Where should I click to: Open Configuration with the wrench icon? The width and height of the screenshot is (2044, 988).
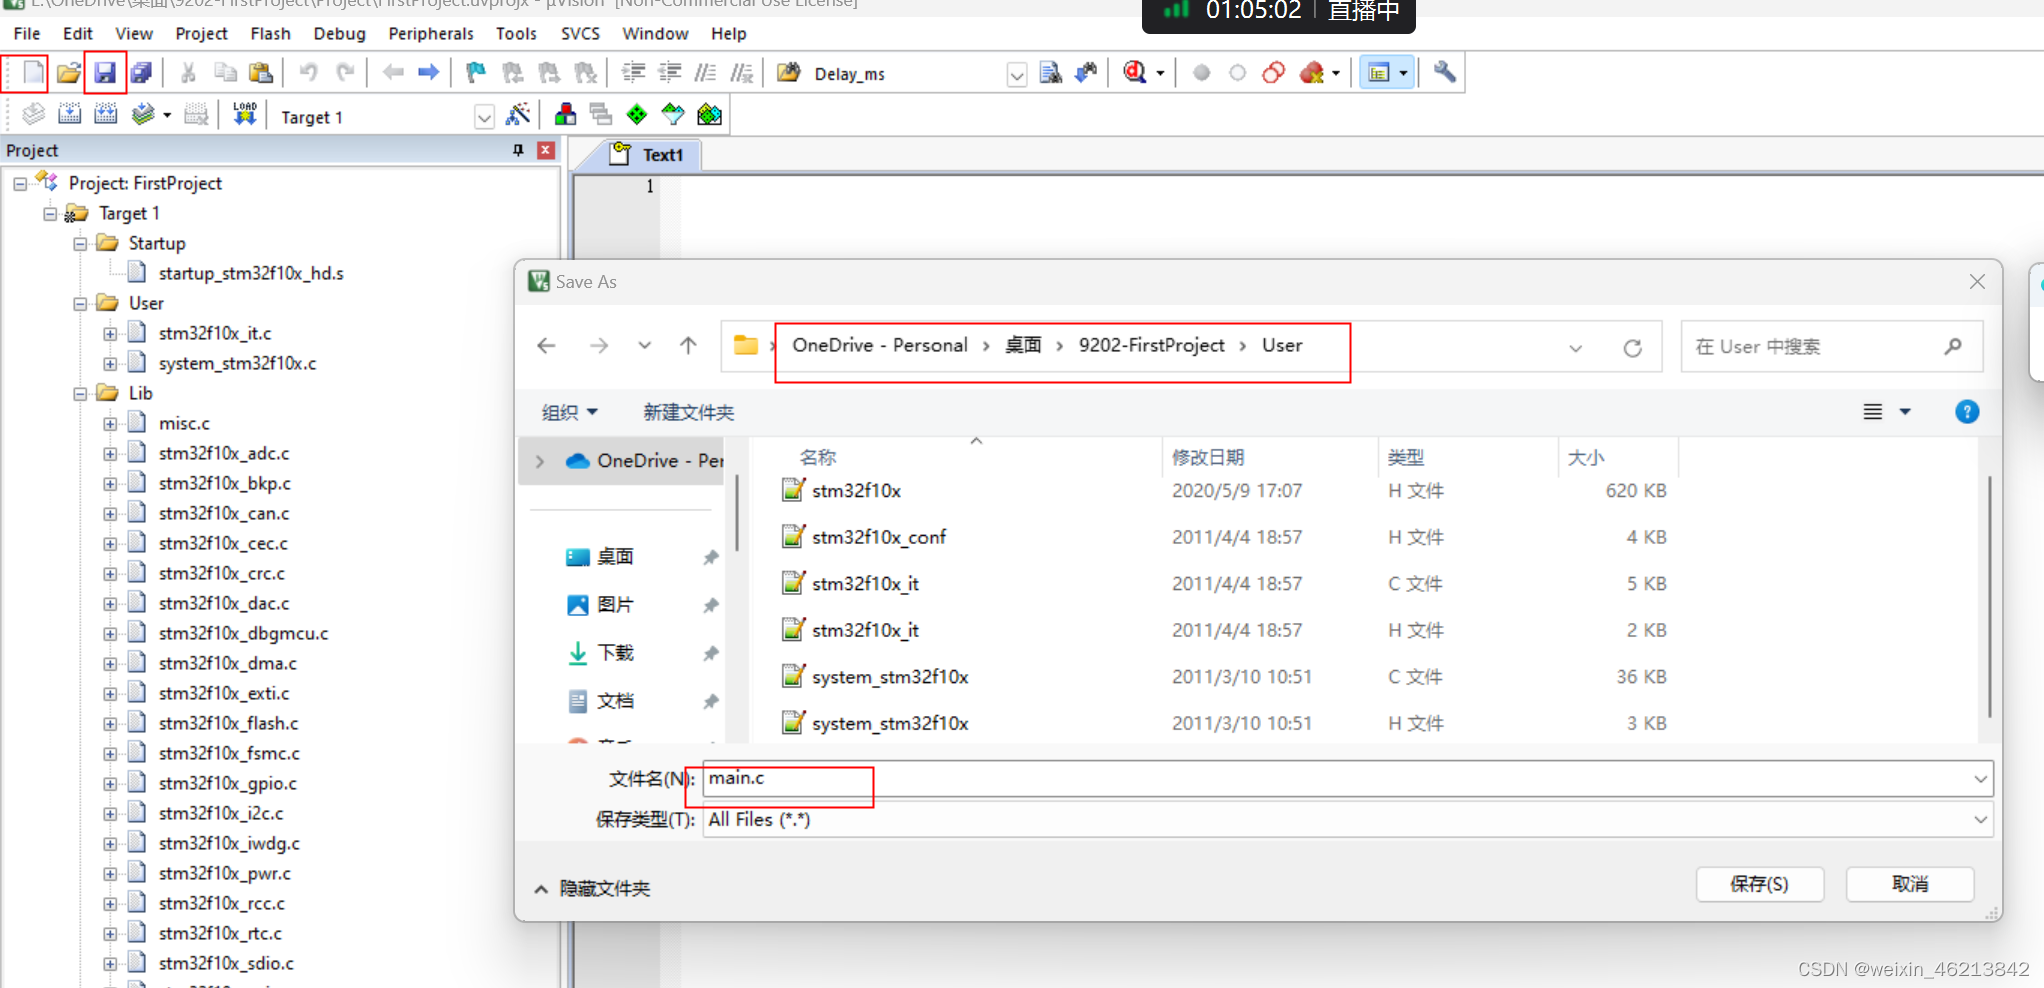coord(1444,72)
